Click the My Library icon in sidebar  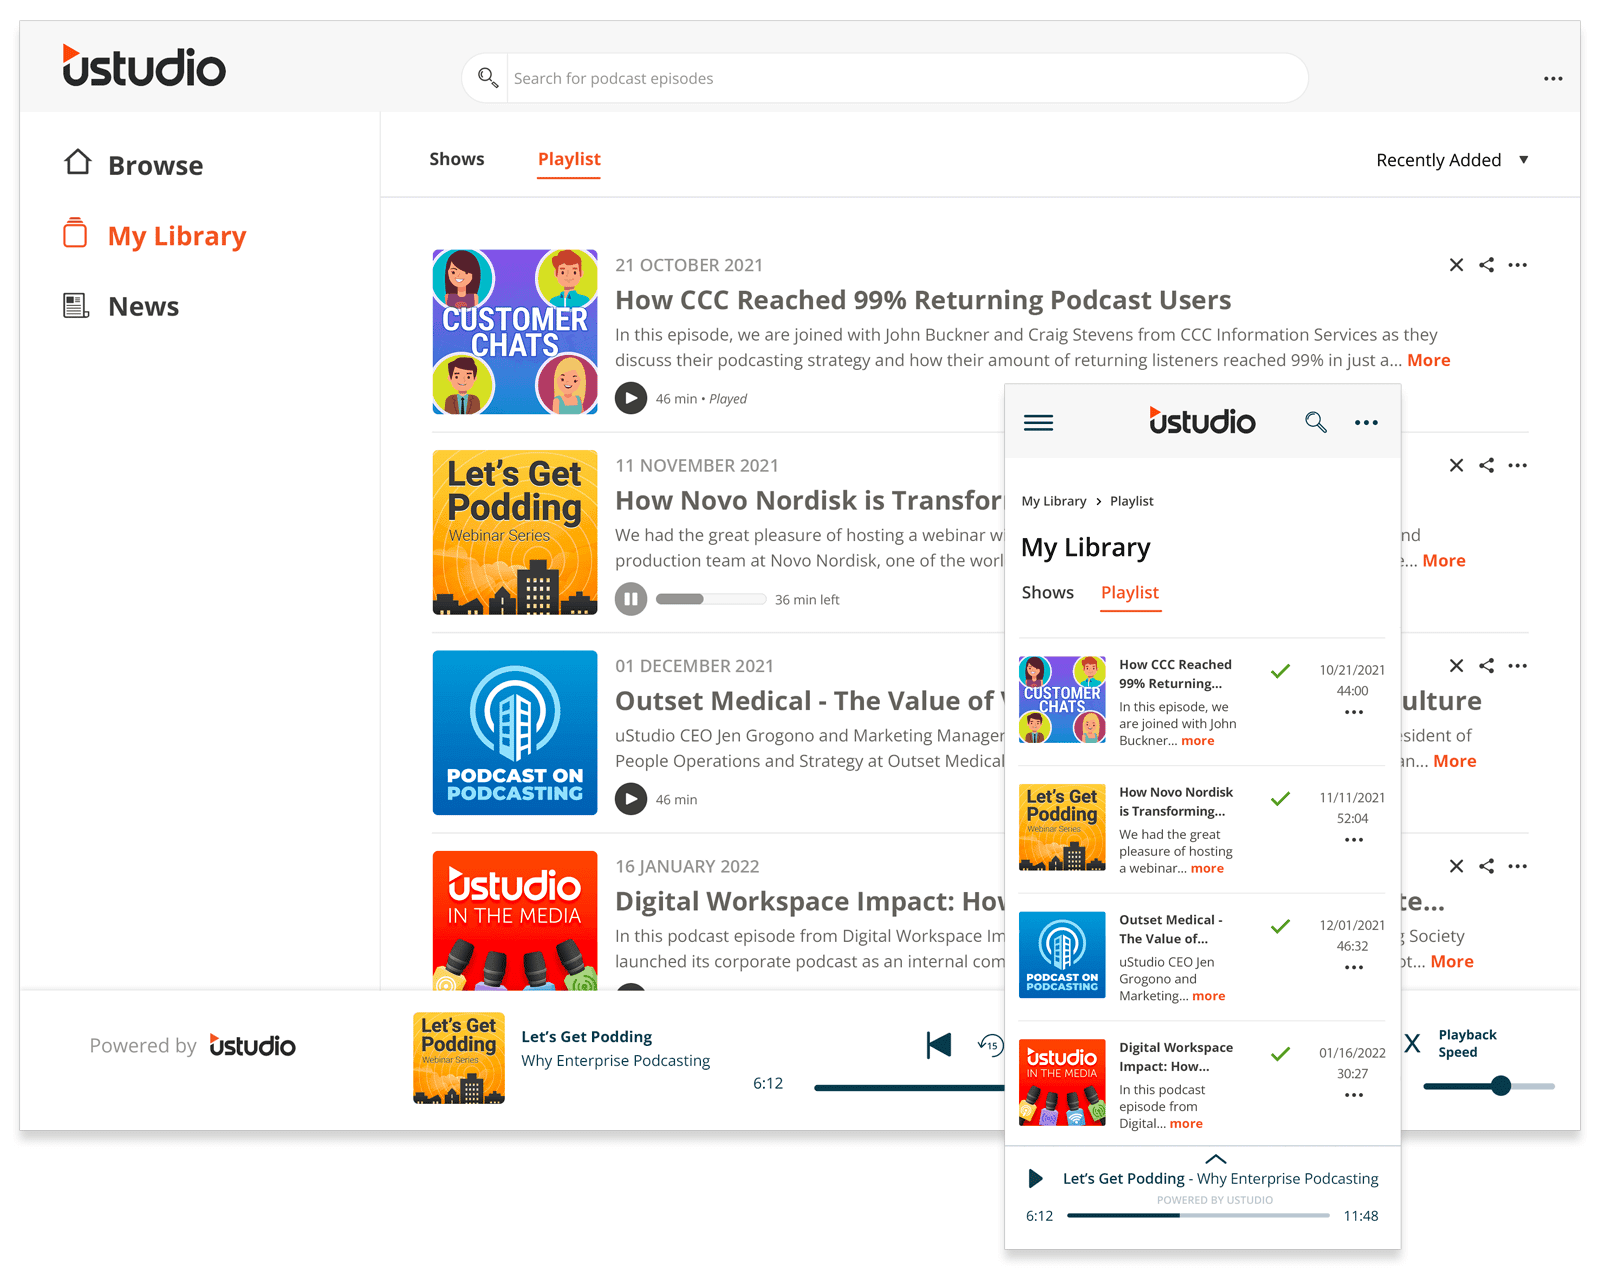click(76, 233)
